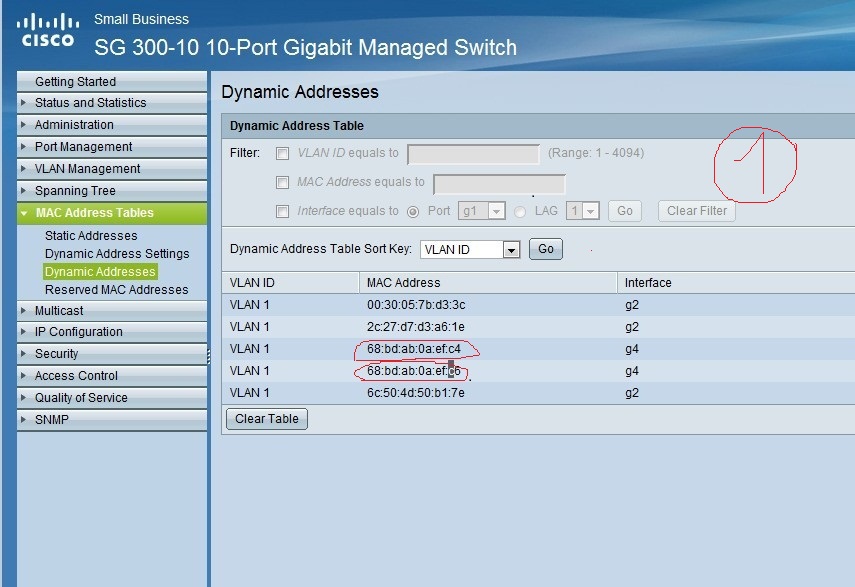
Task: Open Dynamic Address Settings page
Action: point(117,253)
